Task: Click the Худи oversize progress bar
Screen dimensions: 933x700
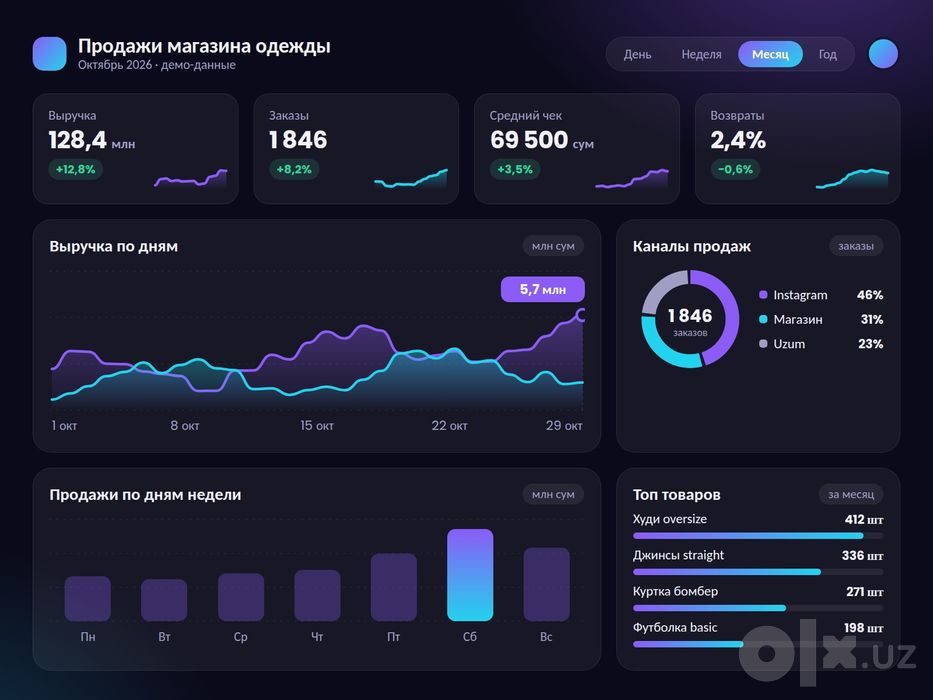Action: point(758,536)
